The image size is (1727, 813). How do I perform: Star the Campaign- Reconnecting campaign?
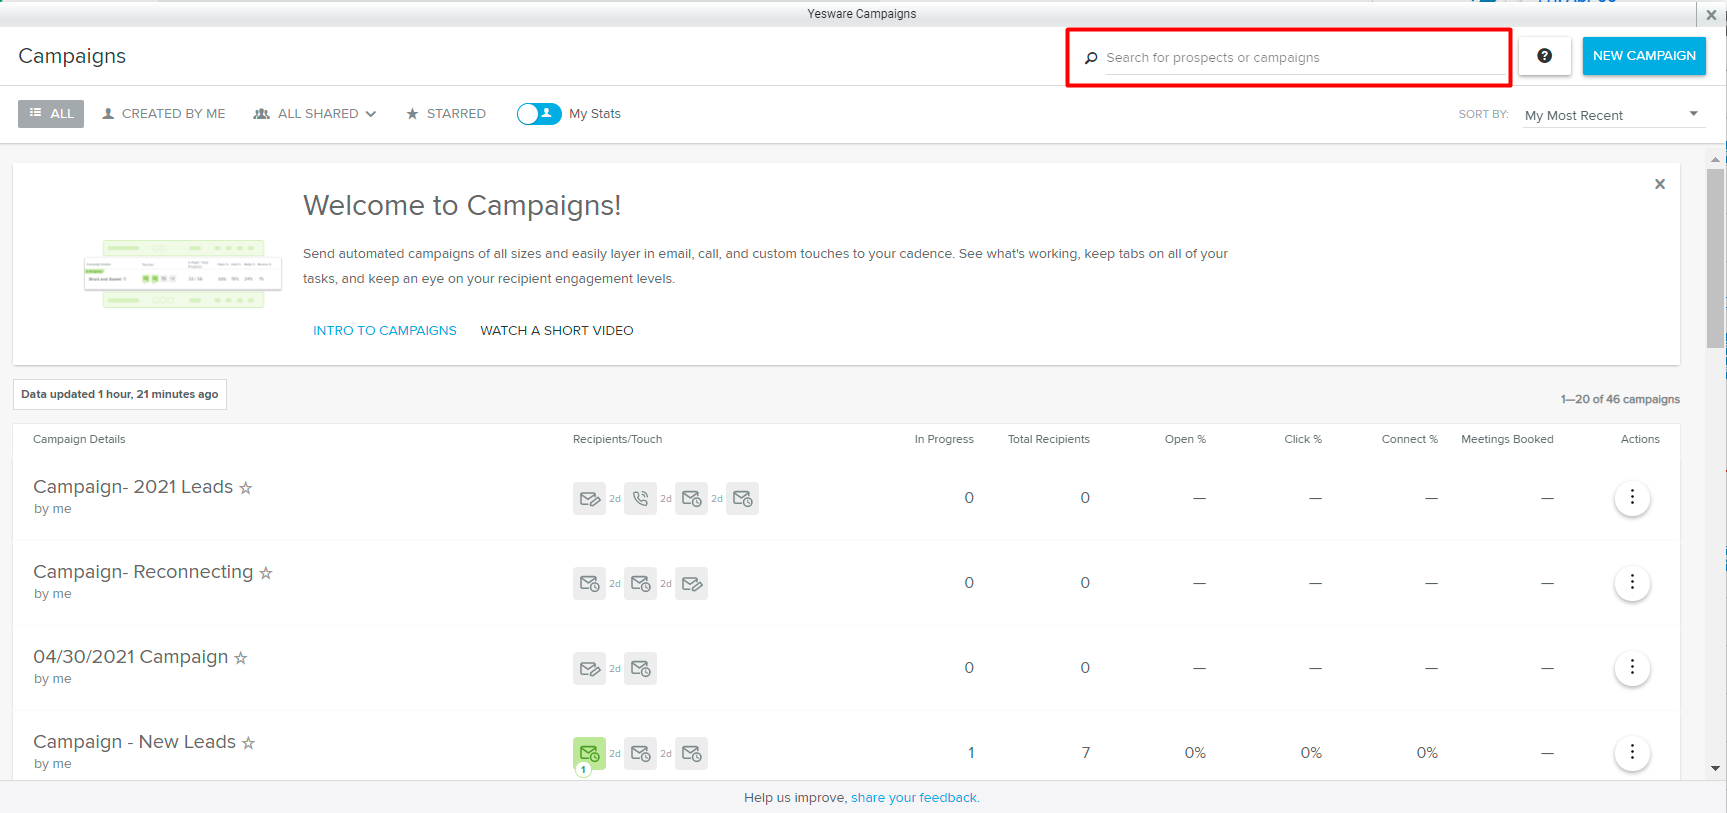266,573
